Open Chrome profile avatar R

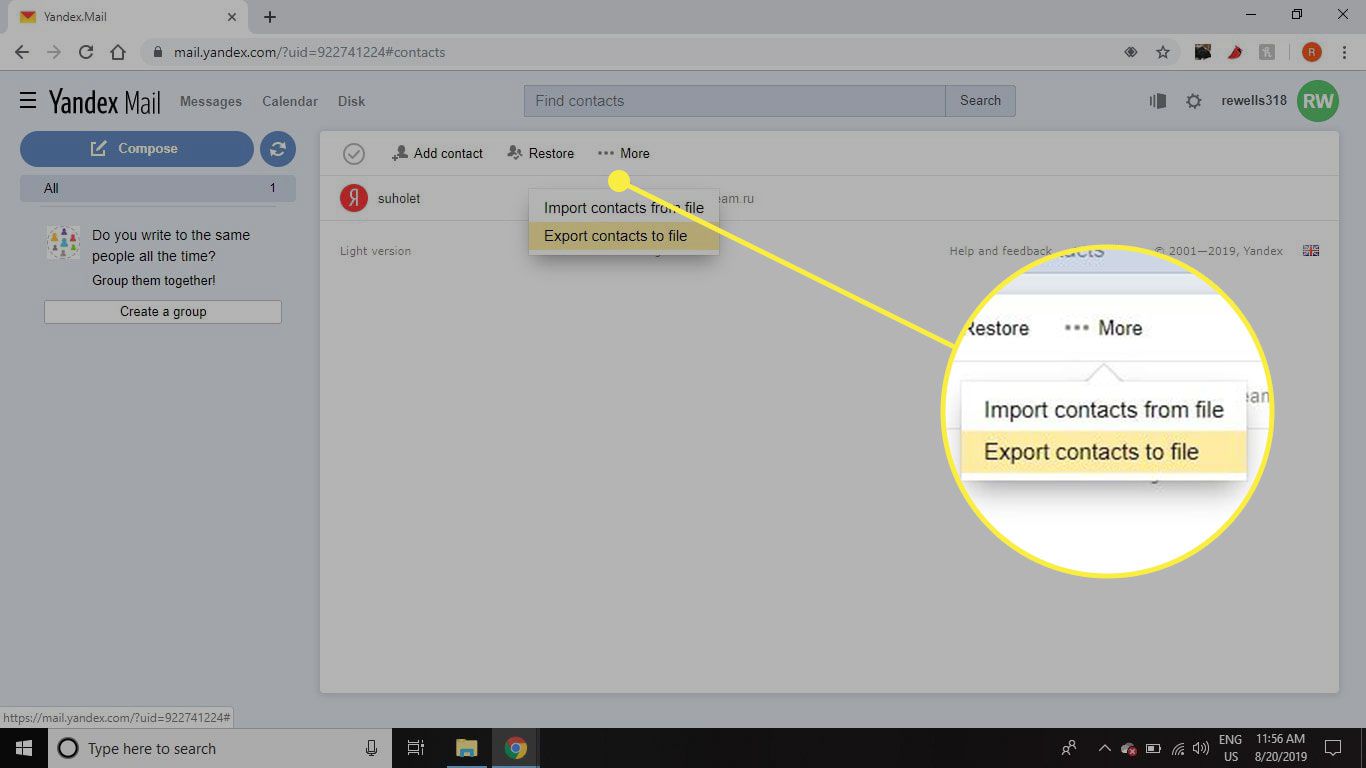click(1312, 52)
